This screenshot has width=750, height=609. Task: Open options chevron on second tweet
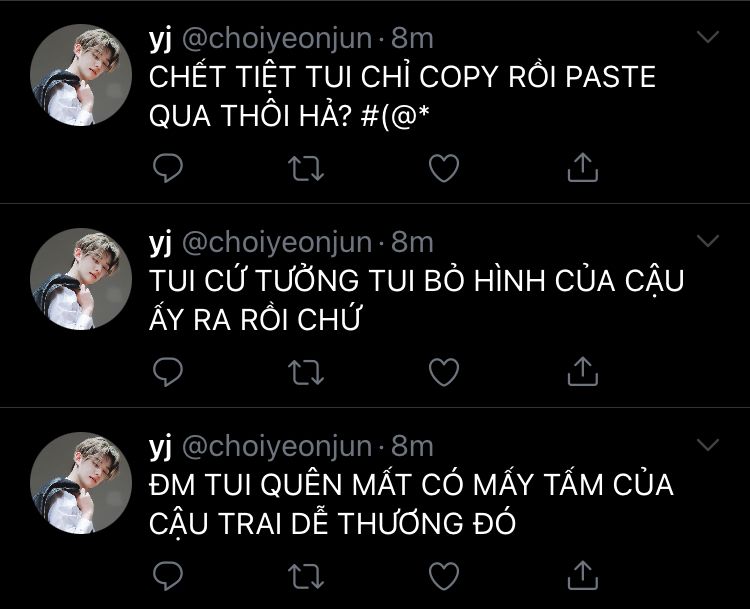point(708,241)
